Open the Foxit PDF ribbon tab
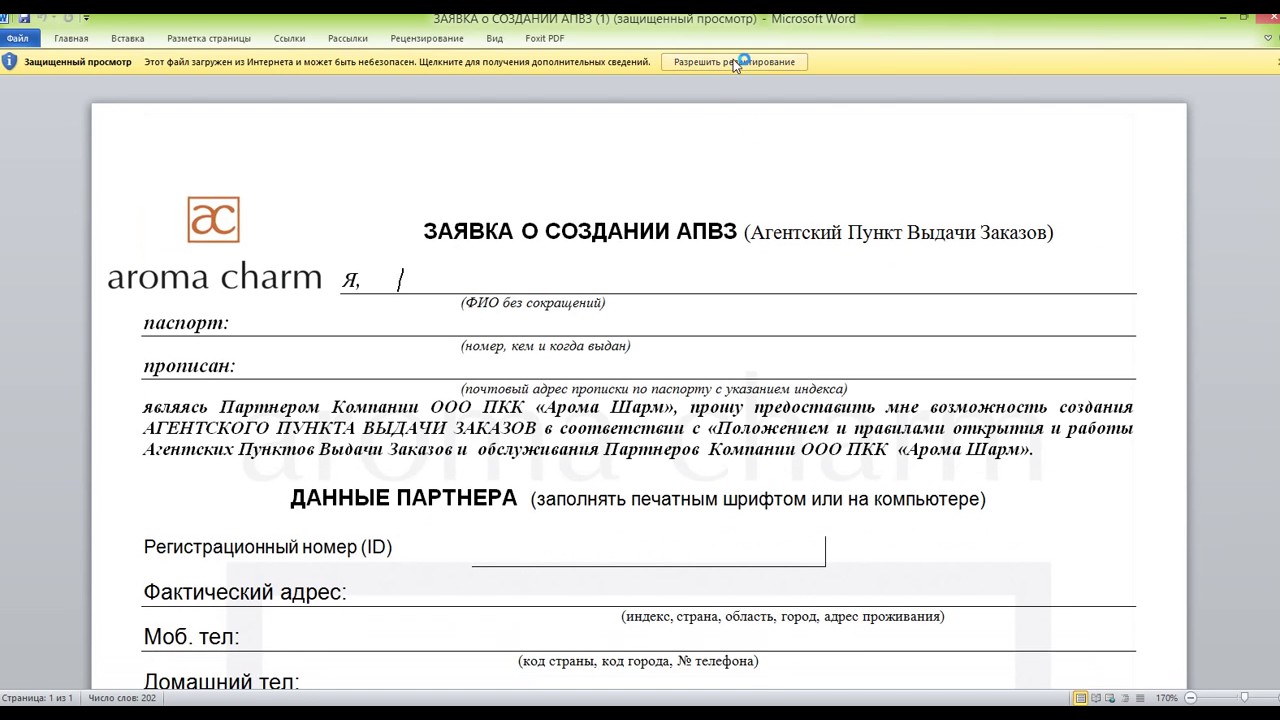Image resolution: width=1280 pixels, height=720 pixels. pos(545,38)
